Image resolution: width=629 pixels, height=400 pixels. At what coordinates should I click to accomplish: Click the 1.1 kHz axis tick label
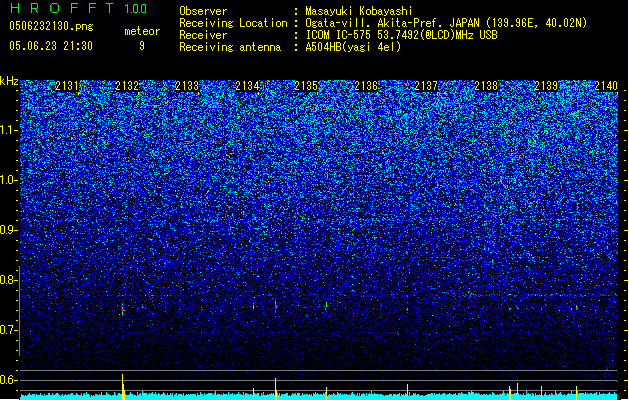[x=9, y=131]
